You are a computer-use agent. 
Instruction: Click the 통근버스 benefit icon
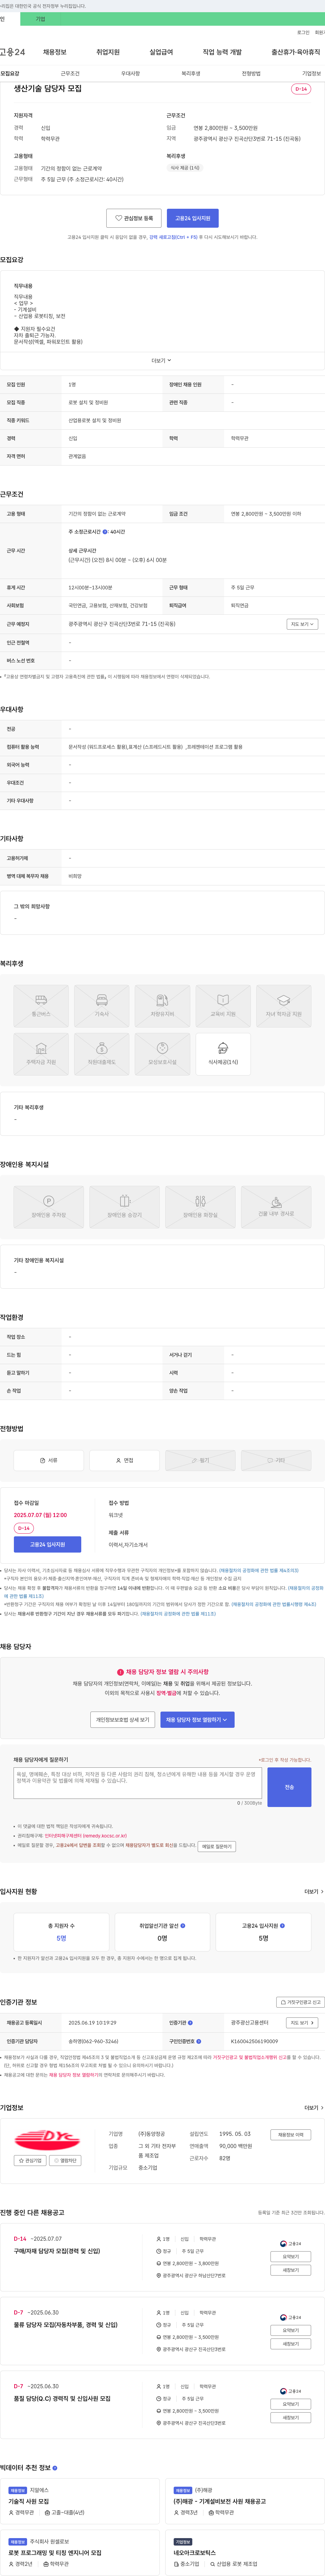click(x=41, y=1006)
